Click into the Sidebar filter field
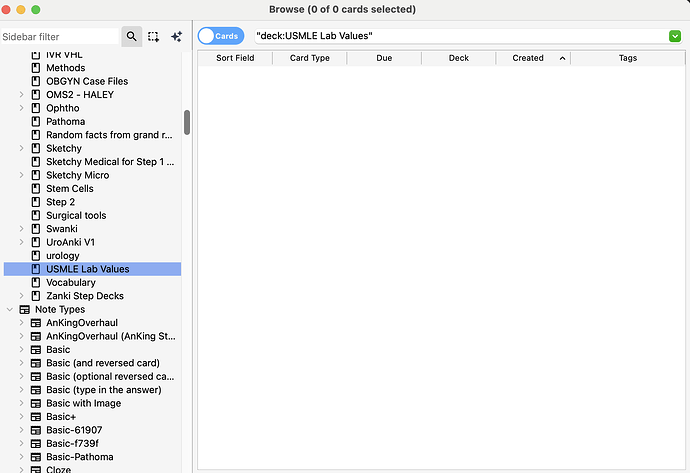690x473 pixels. coord(58,36)
